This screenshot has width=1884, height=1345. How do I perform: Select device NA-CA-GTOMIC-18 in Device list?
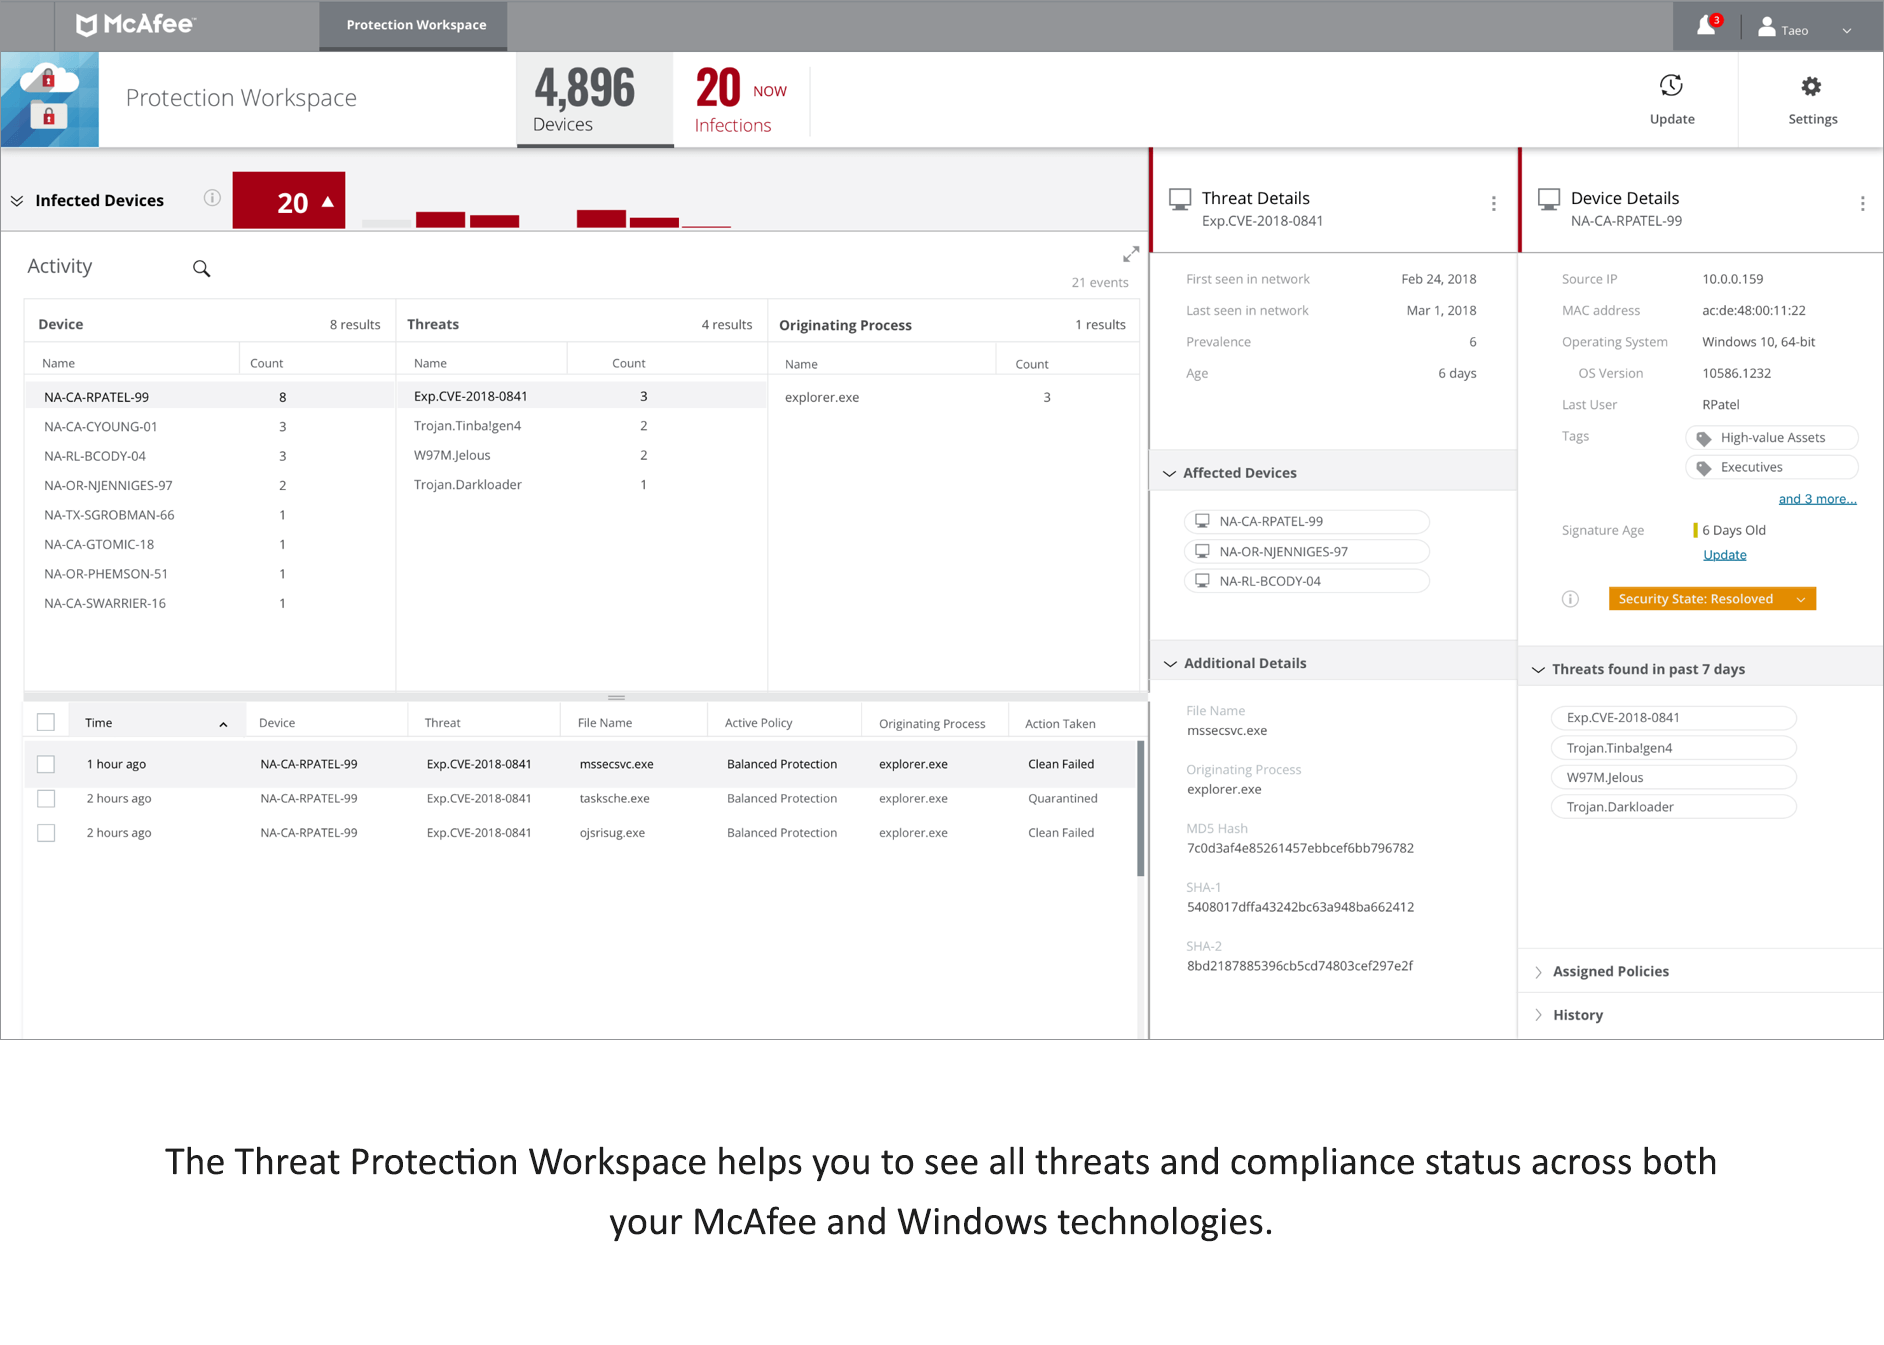point(210,544)
